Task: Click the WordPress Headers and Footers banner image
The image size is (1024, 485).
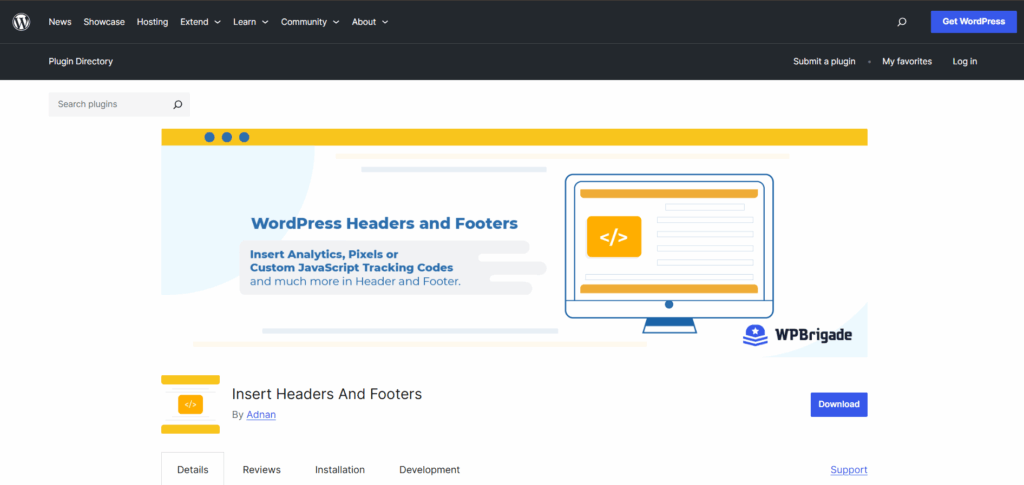Action: click(514, 243)
